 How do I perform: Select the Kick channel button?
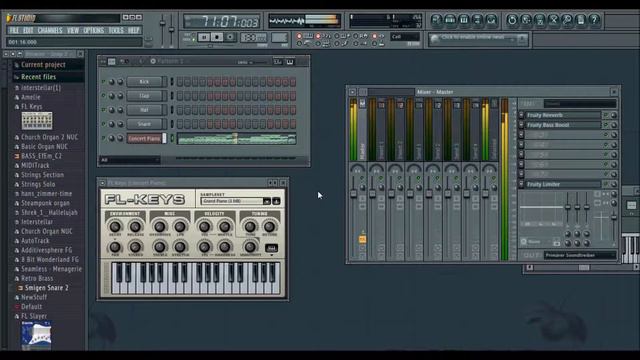click(x=144, y=82)
